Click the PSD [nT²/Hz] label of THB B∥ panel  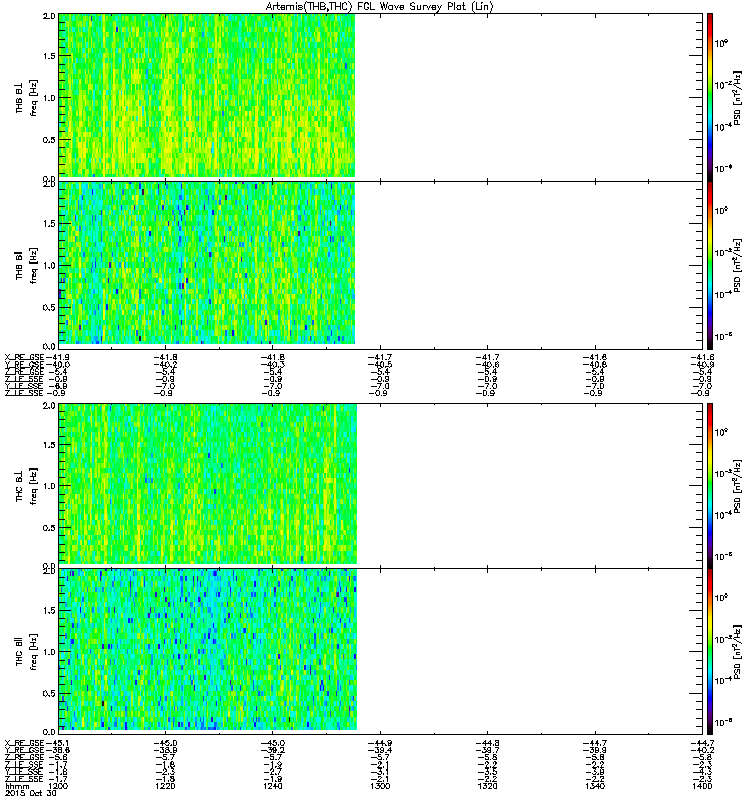click(737, 265)
